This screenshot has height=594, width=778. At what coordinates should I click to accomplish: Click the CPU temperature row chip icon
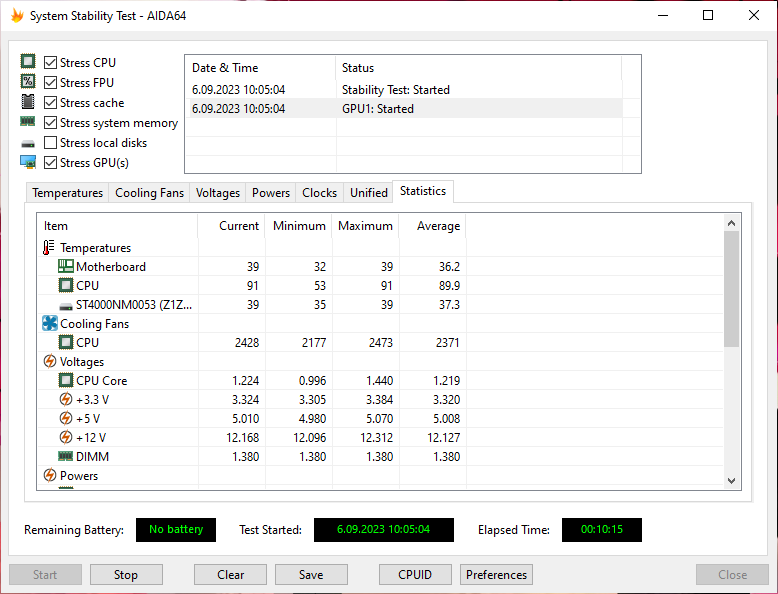pos(65,285)
